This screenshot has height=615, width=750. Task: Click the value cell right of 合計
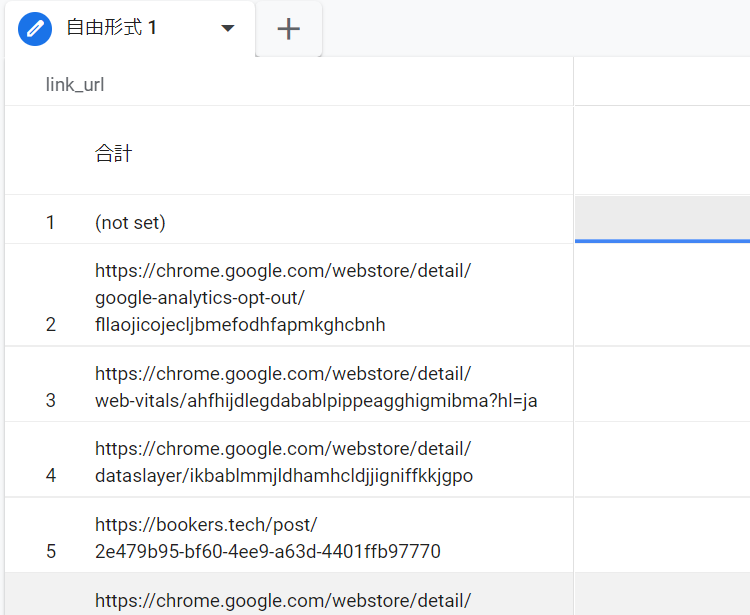661,152
